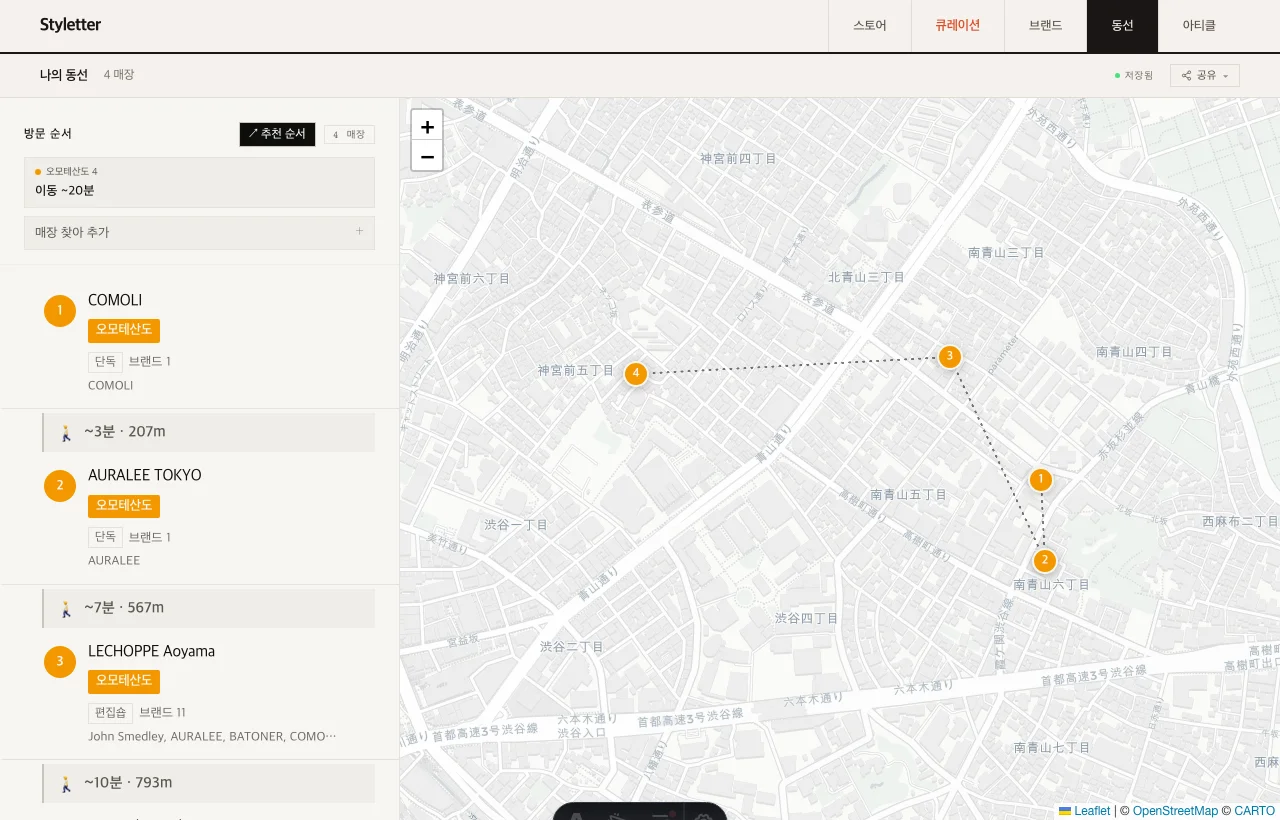
Task: Open the Leaflet attribution link
Action: pos(1084,811)
